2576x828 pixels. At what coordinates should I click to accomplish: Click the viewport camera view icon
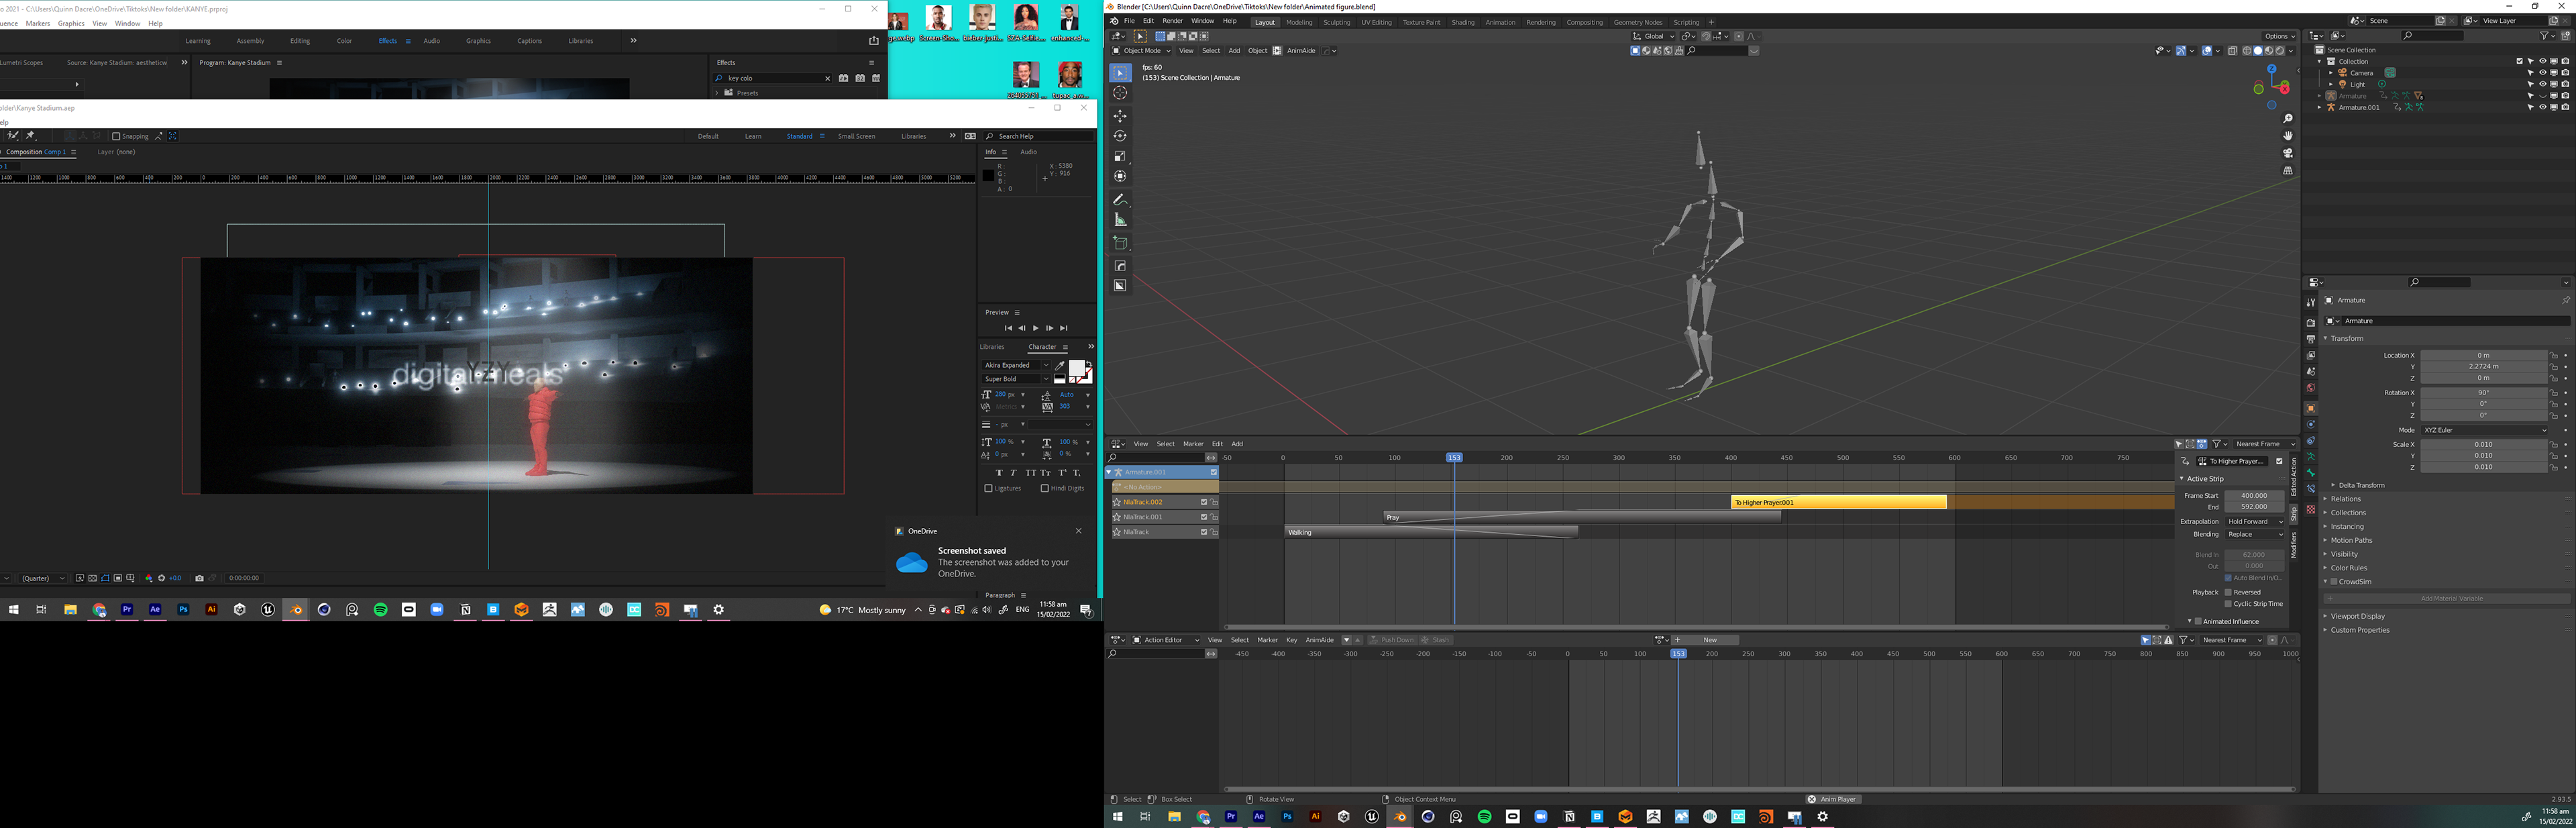pos(2287,154)
